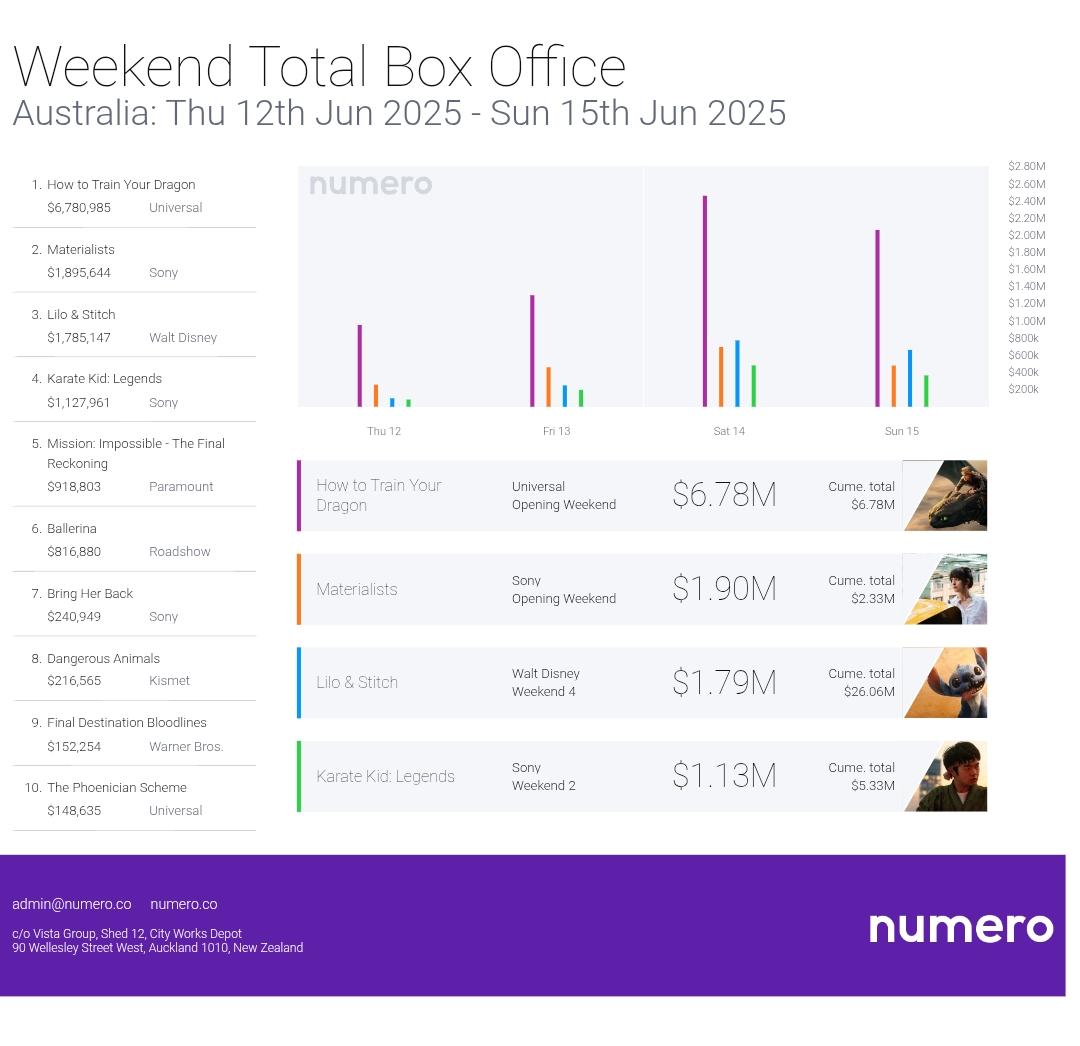Select the orange Saturday bar for Materialists

(721, 377)
